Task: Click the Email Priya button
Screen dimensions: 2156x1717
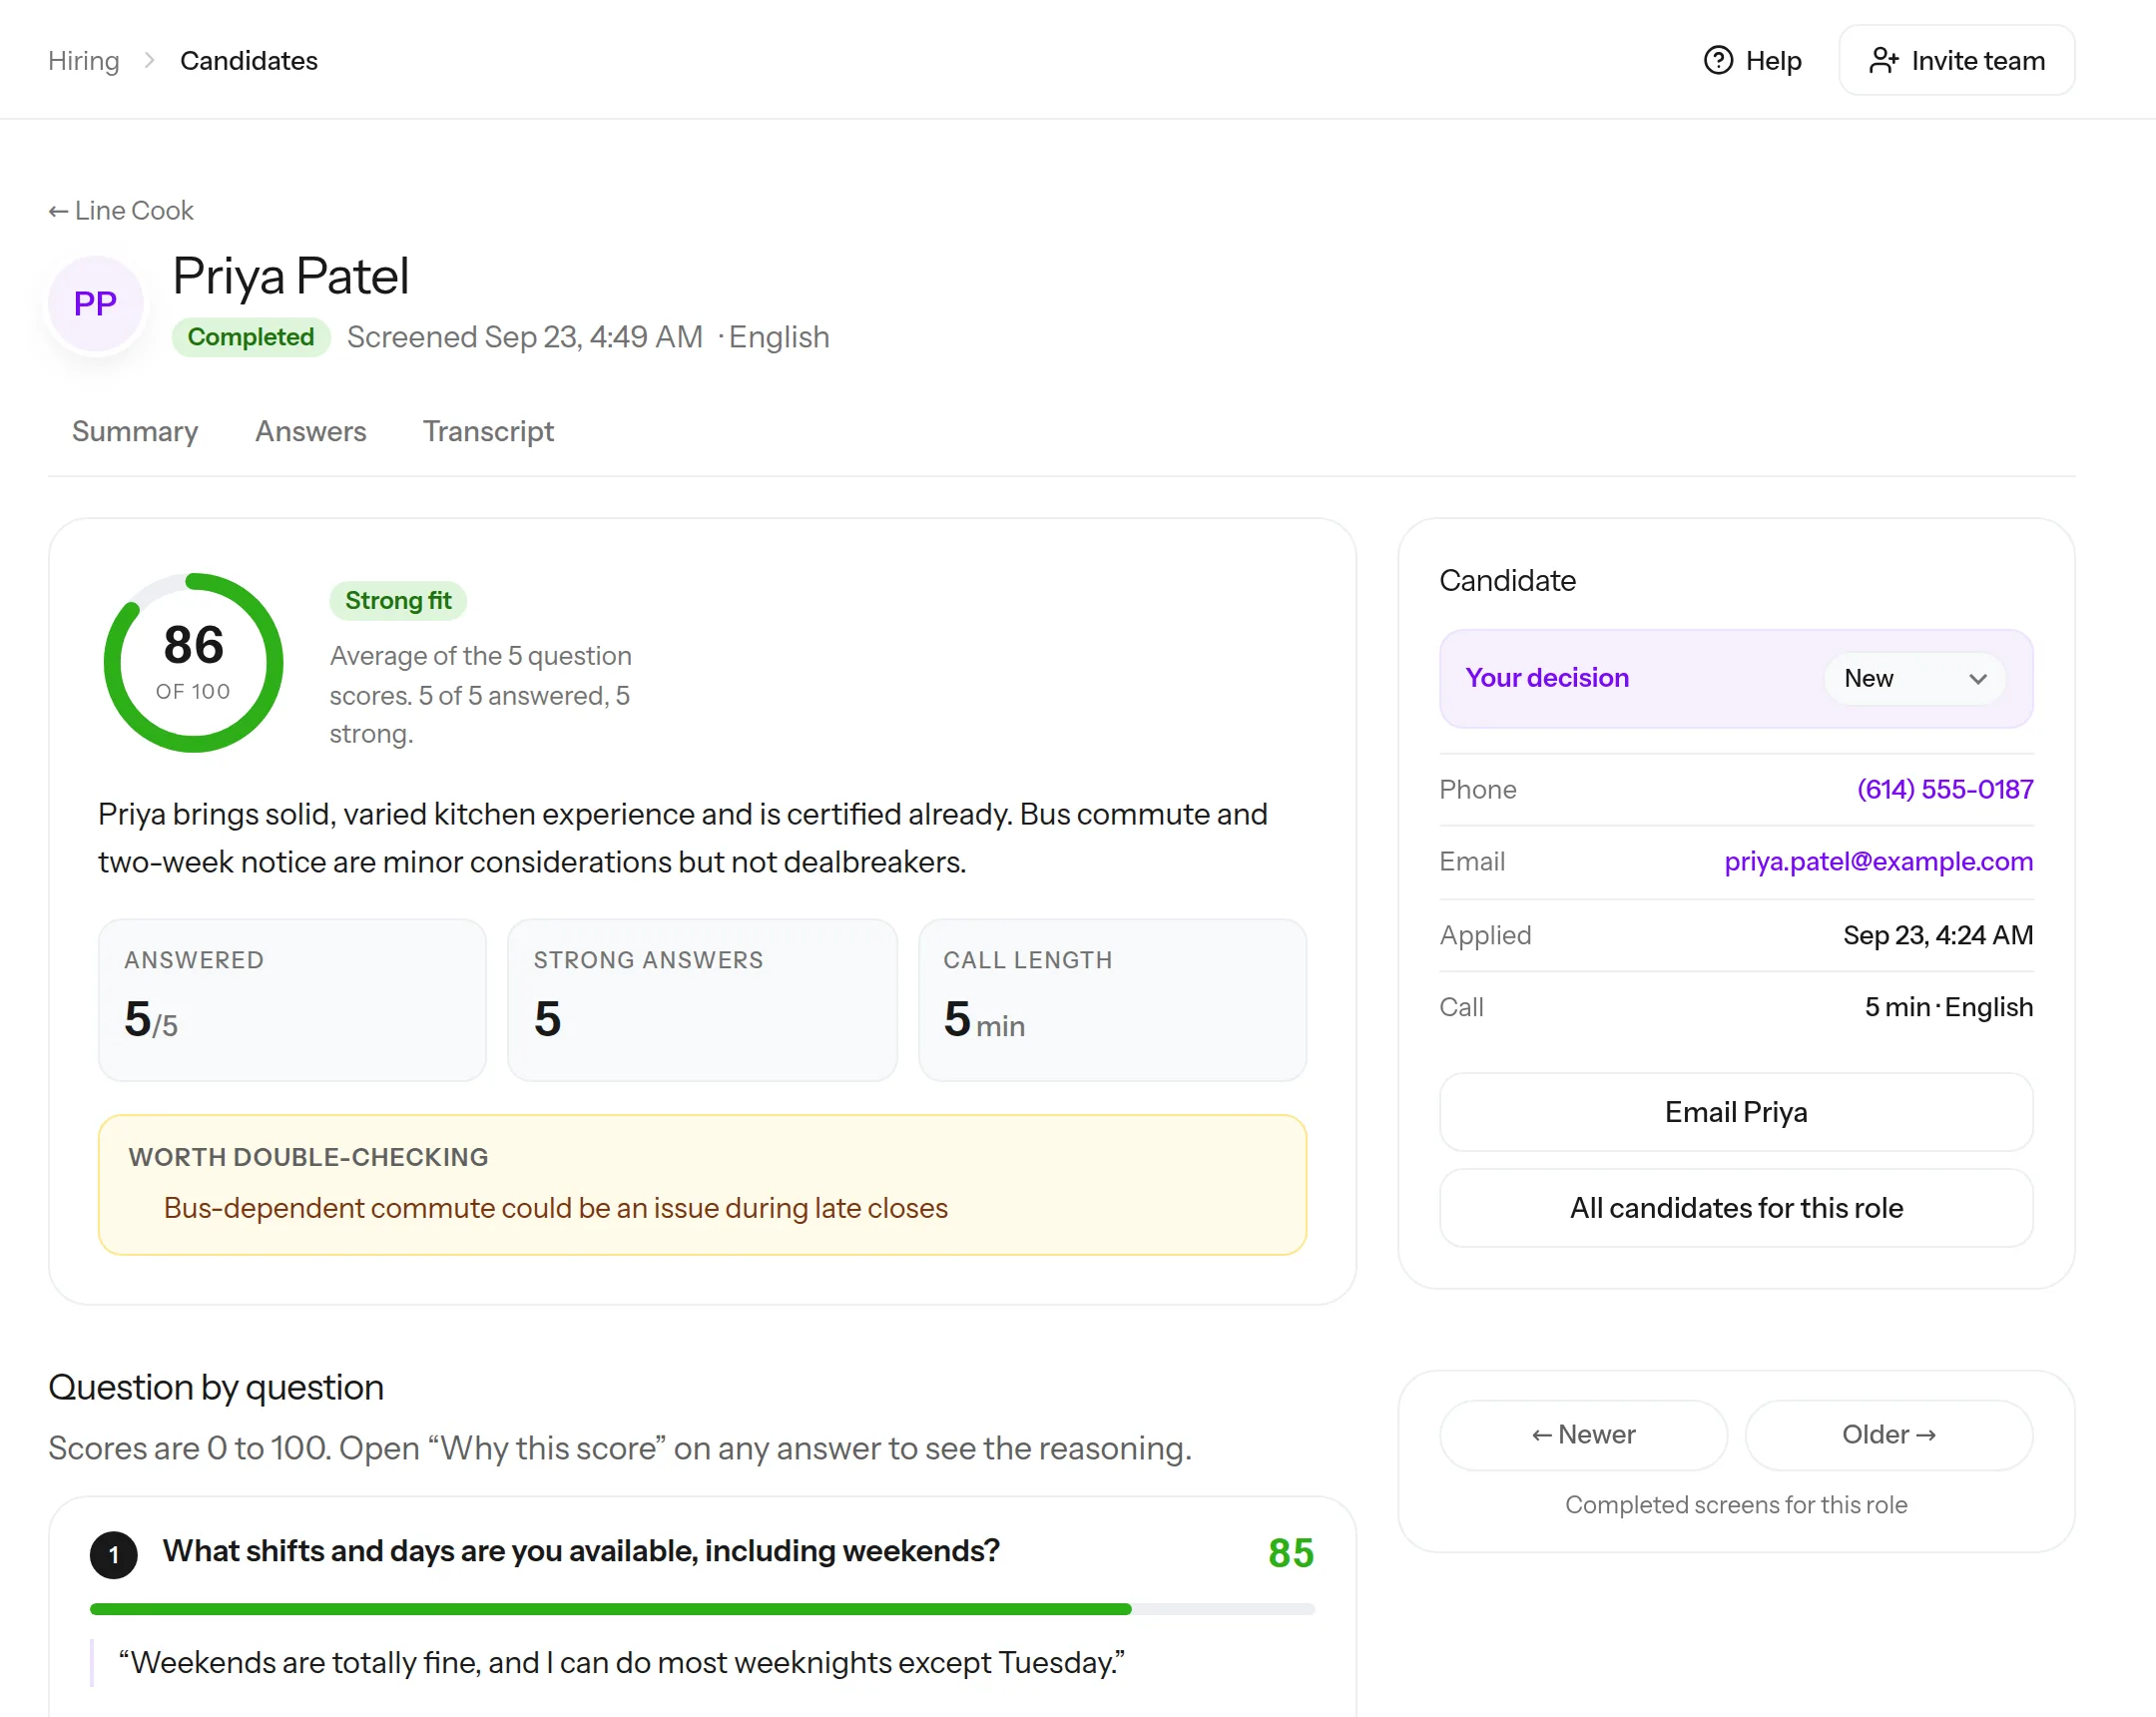Action: (x=1736, y=1112)
